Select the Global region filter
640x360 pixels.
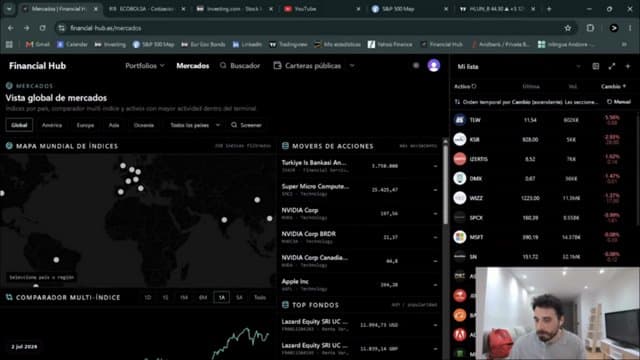pyautogui.click(x=19, y=125)
